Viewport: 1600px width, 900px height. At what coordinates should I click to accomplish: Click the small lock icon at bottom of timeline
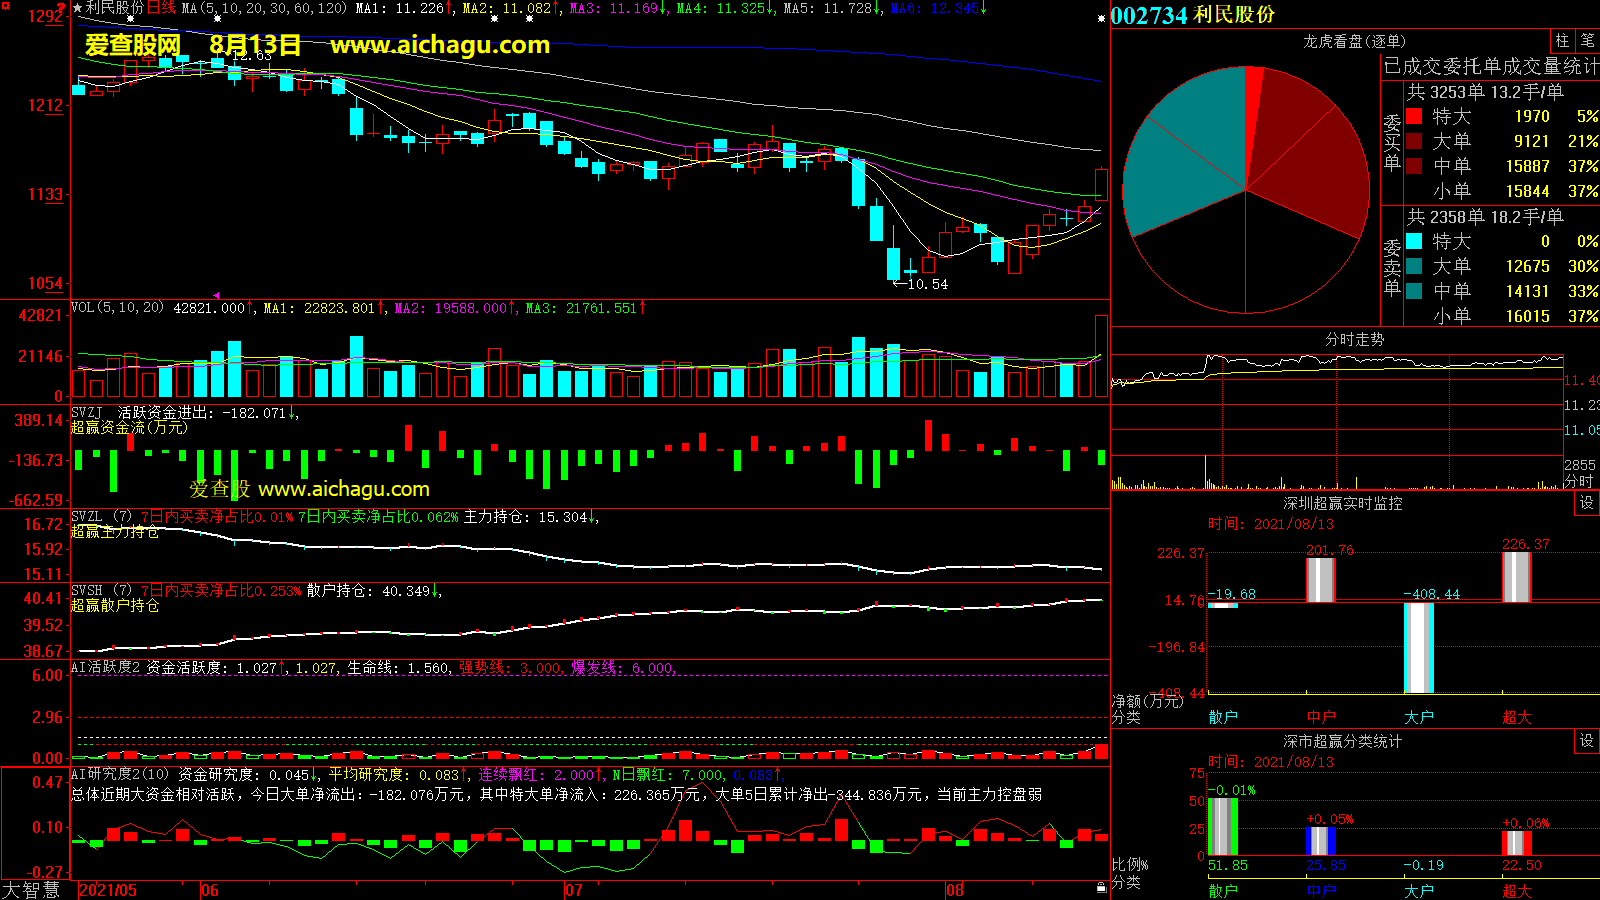click(x=1101, y=887)
